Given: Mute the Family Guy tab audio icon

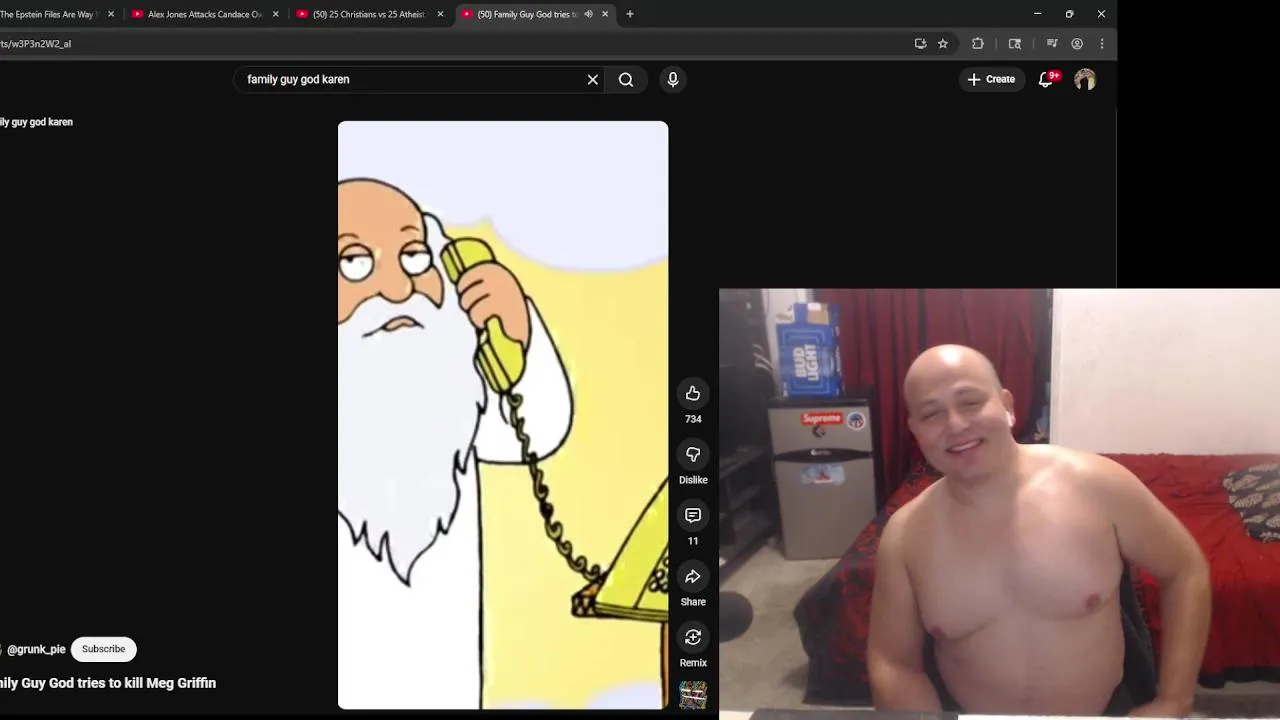Looking at the screenshot, I should coord(588,14).
